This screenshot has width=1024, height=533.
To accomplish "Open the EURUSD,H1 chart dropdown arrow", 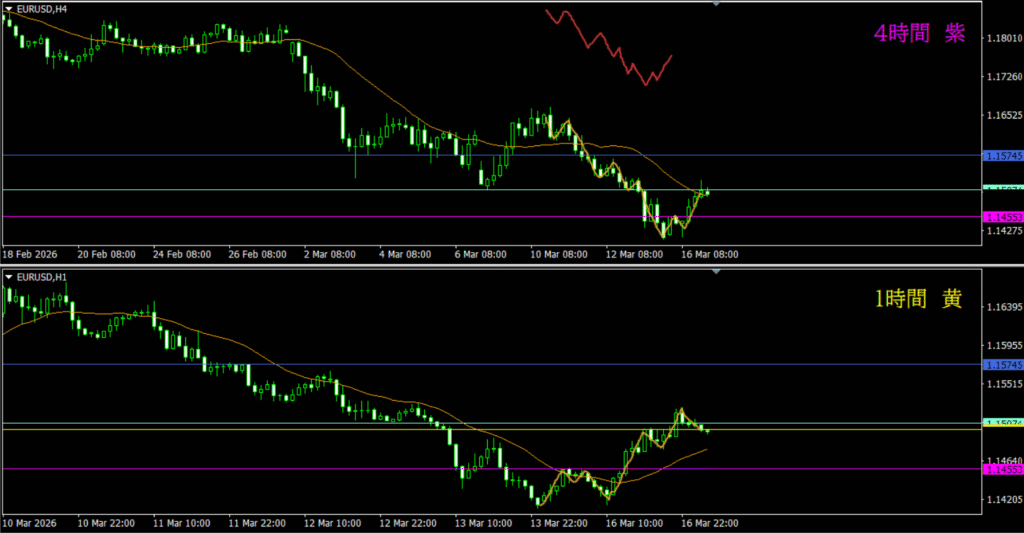I will 9,275.
